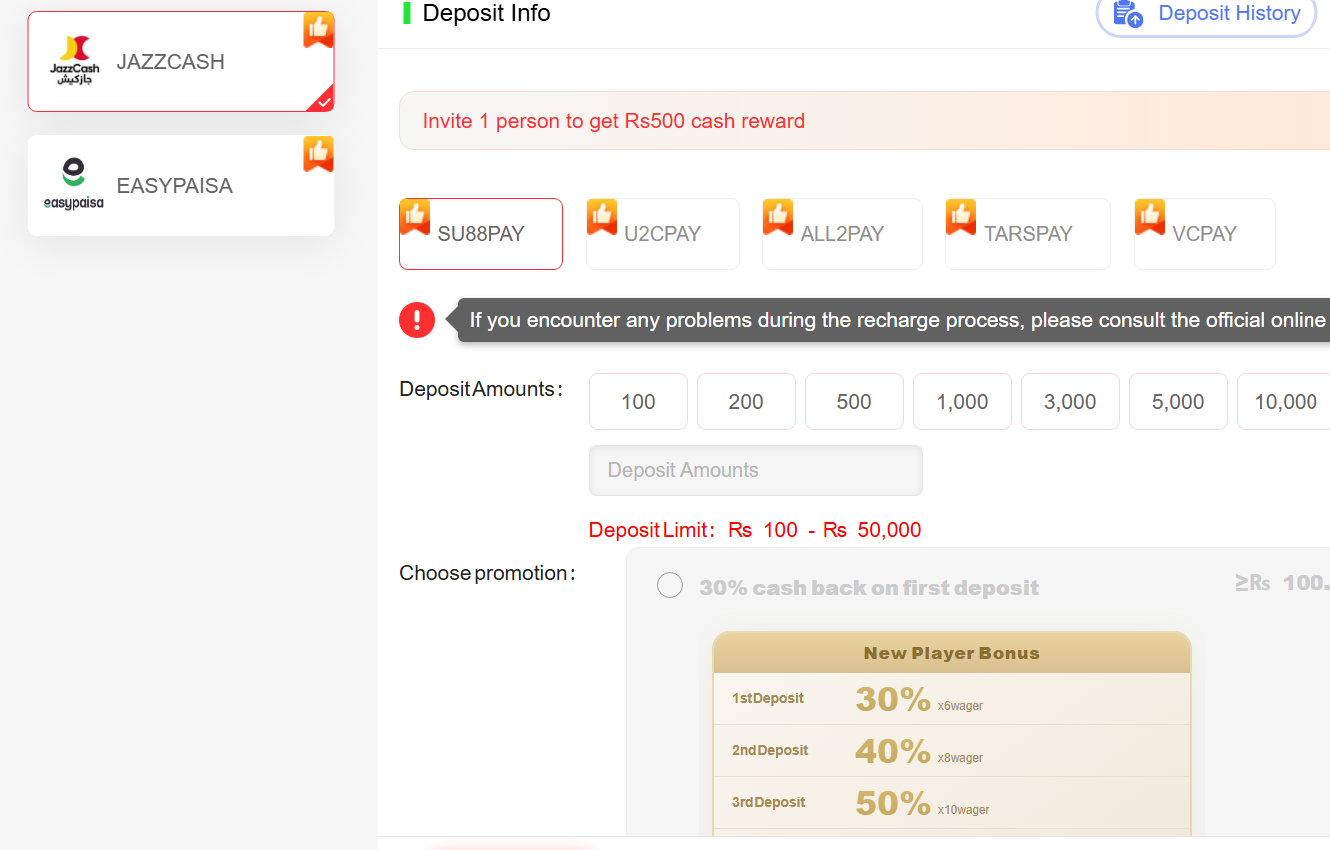Click the Easypaisa logo icon
1330x850 pixels.
[x=73, y=185]
